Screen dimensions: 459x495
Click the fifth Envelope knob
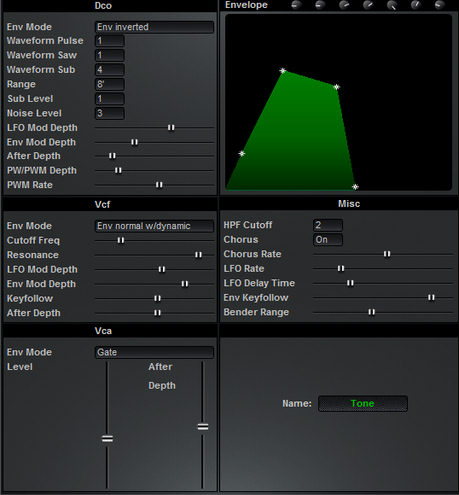coord(392,5)
